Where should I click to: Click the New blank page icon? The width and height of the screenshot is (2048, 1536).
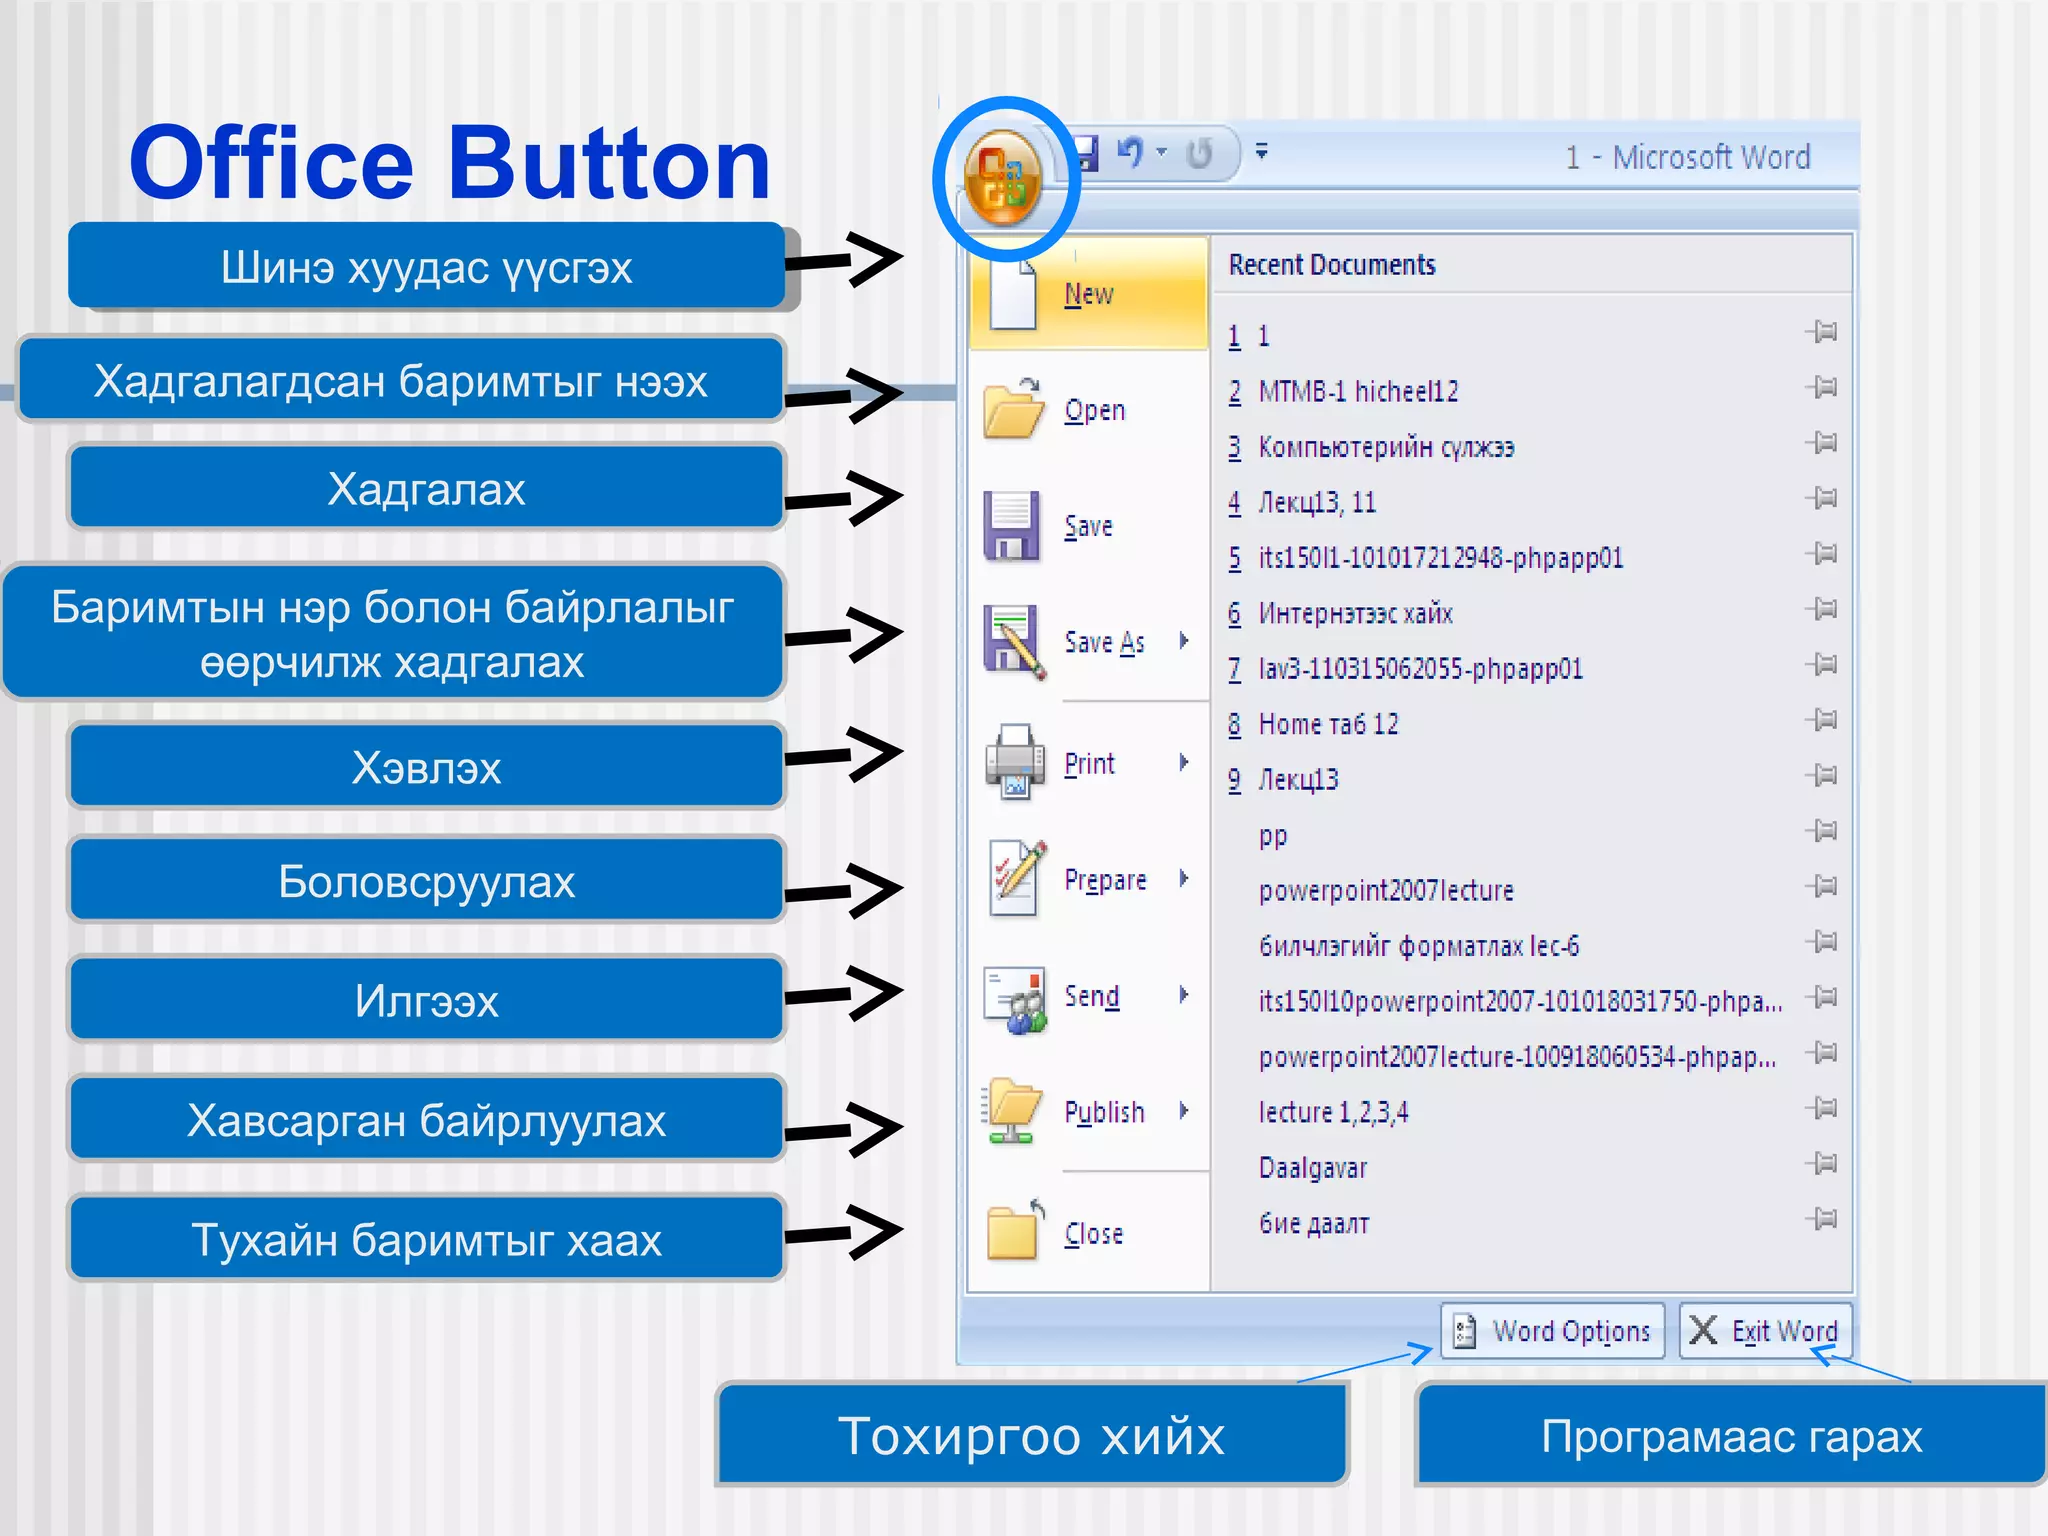click(1012, 293)
